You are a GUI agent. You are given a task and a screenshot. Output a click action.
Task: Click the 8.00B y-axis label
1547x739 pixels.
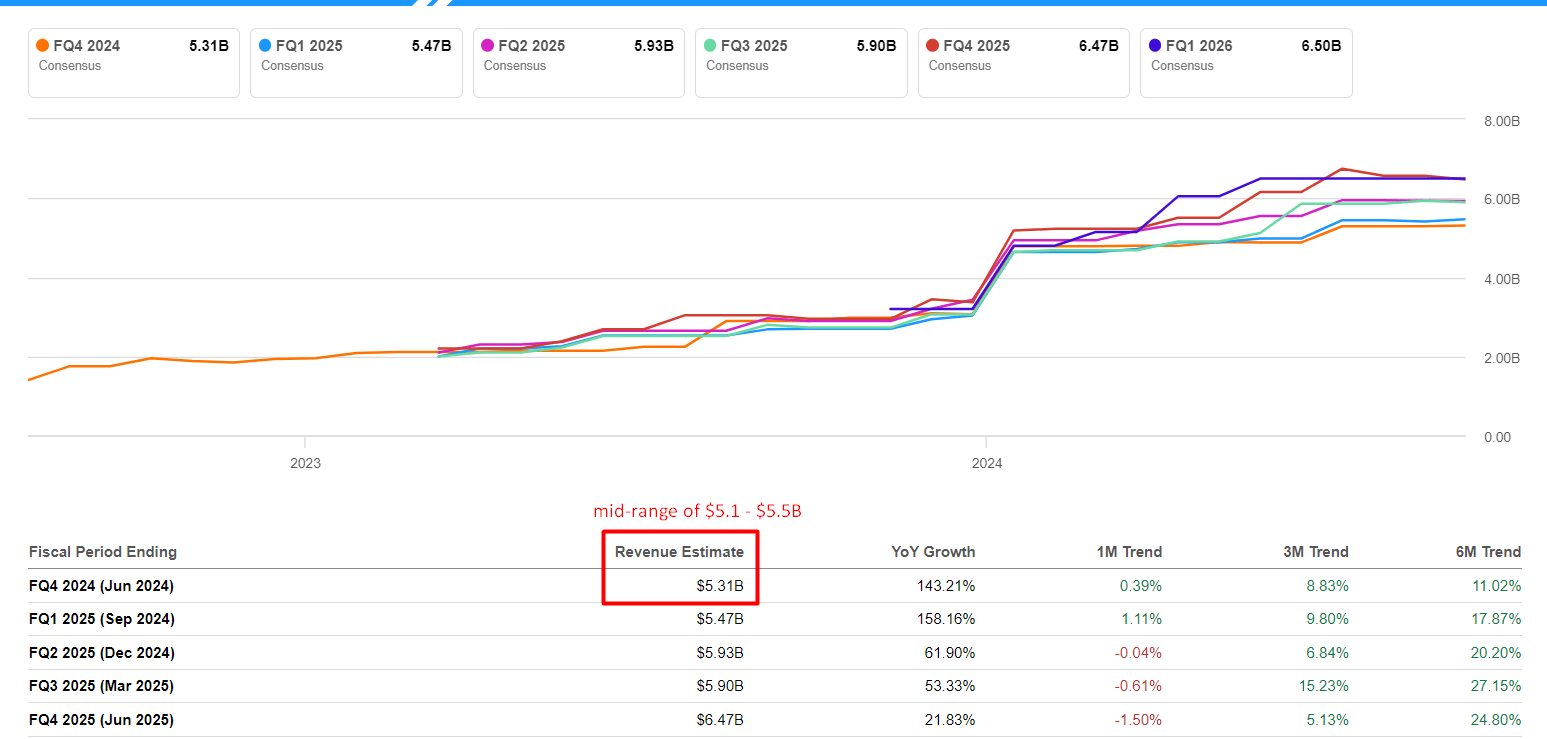click(x=1502, y=121)
